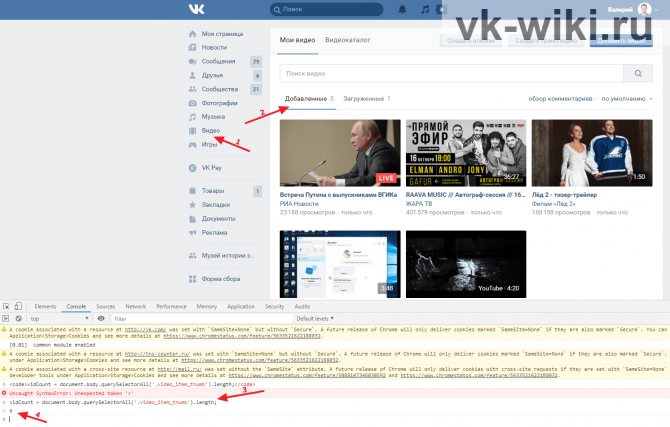This screenshot has width=670, height=427.
Task: Select the Добавленные tab
Action: tap(309, 99)
